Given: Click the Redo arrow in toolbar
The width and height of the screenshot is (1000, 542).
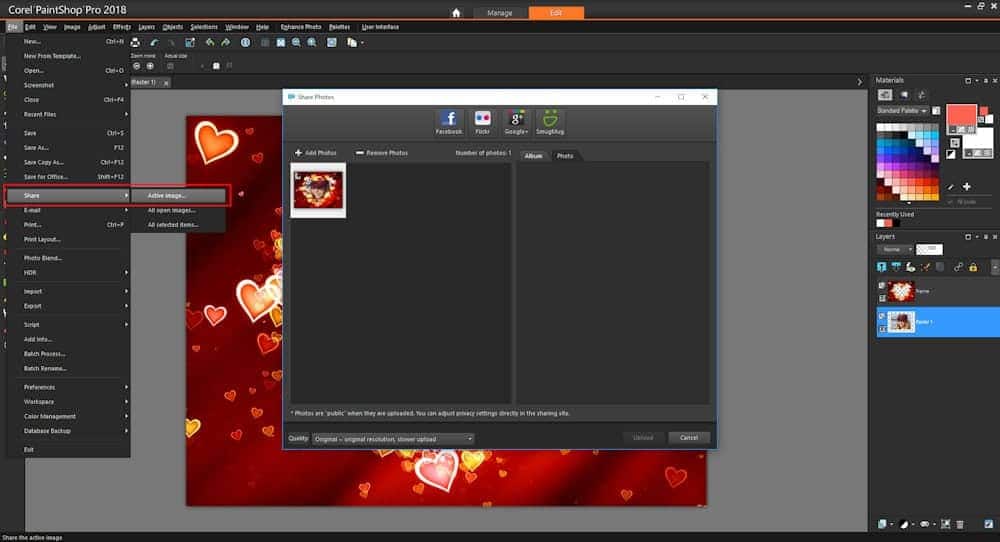Looking at the screenshot, I should pyautogui.click(x=173, y=43).
